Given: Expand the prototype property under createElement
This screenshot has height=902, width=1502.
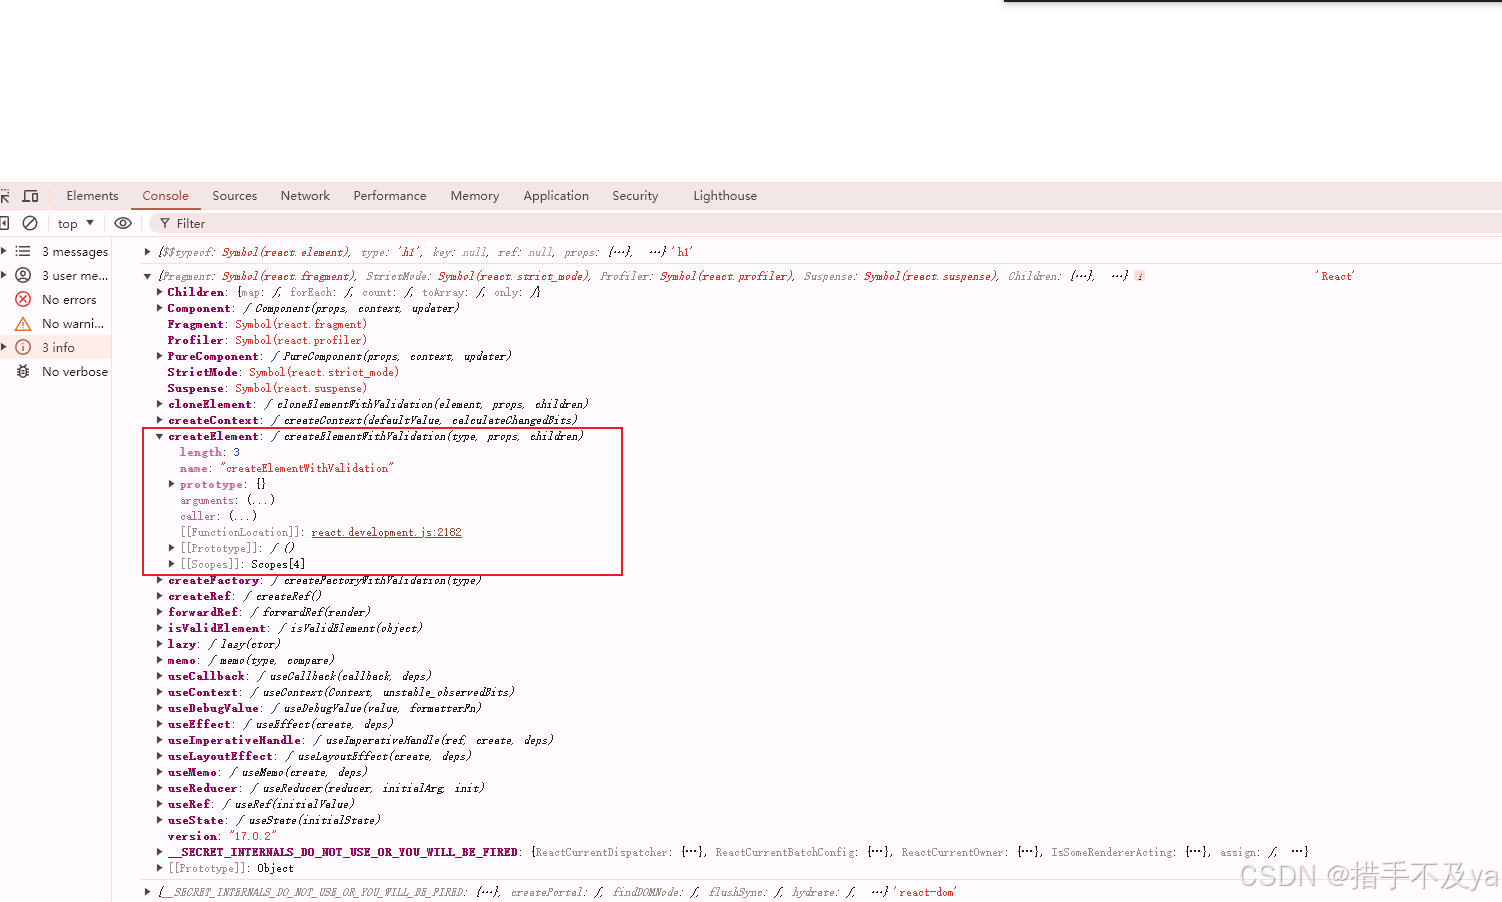Looking at the screenshot, I should coord(172,484).
